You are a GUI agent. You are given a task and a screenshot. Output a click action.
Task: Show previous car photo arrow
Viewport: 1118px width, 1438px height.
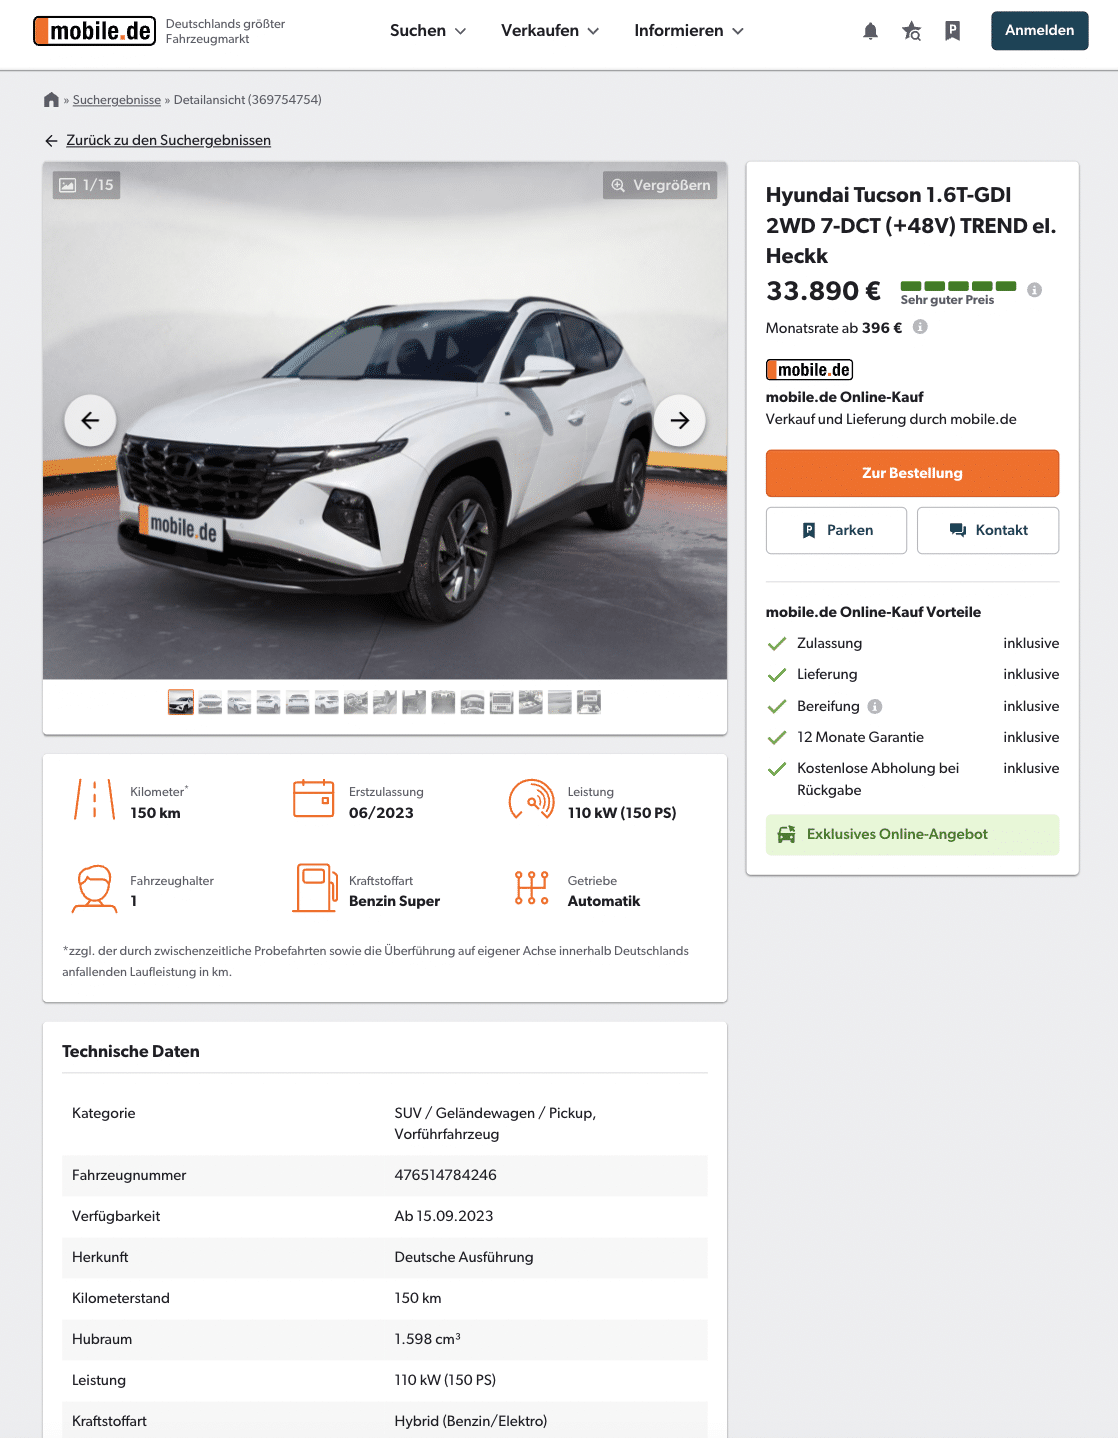90,420
